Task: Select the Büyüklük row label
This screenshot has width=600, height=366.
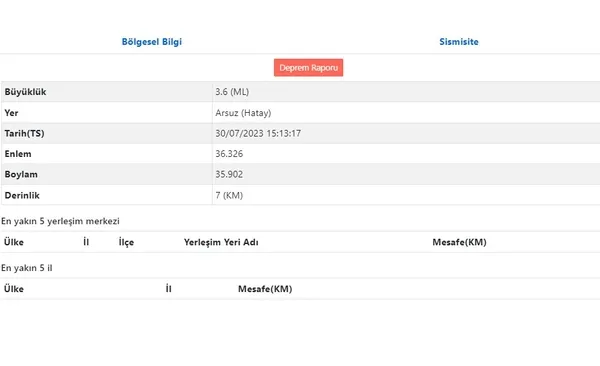Action: 25,92
